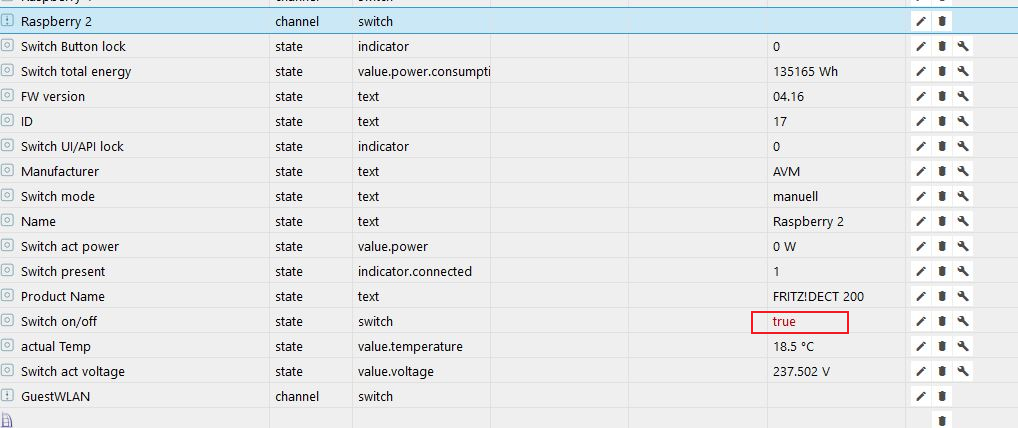Click the Switch Button lock value 0

(777, 47)
